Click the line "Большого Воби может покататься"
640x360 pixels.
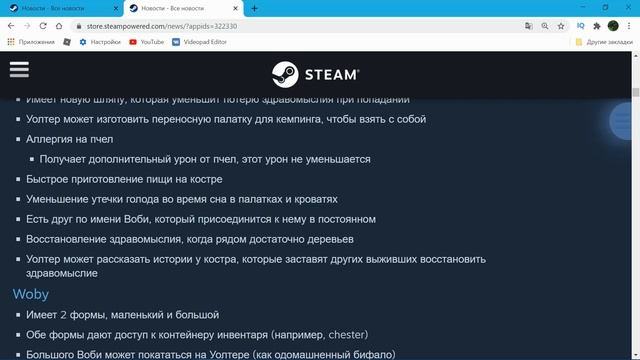(x=211, y=354)
